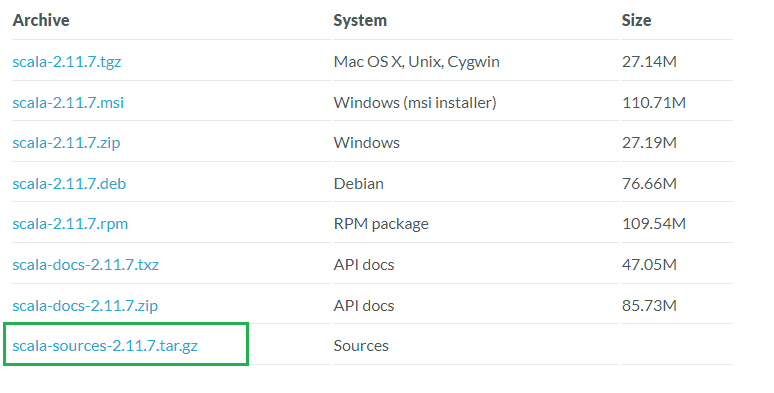774x393 pixels.
Task: Download scala-2.11.7.tgz archive
Action: (67, 62)
